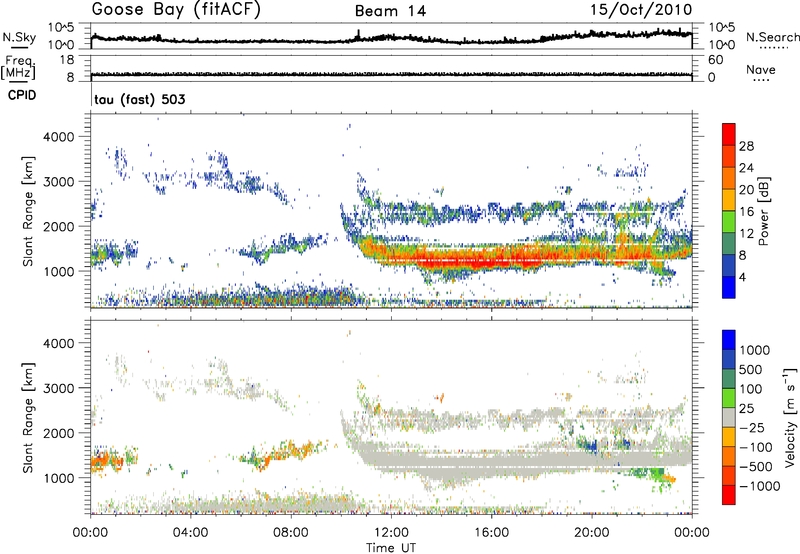Select the "00:00" label ending the time axis
The width and height of the screenshot is (800, 554).
(692, 533)
